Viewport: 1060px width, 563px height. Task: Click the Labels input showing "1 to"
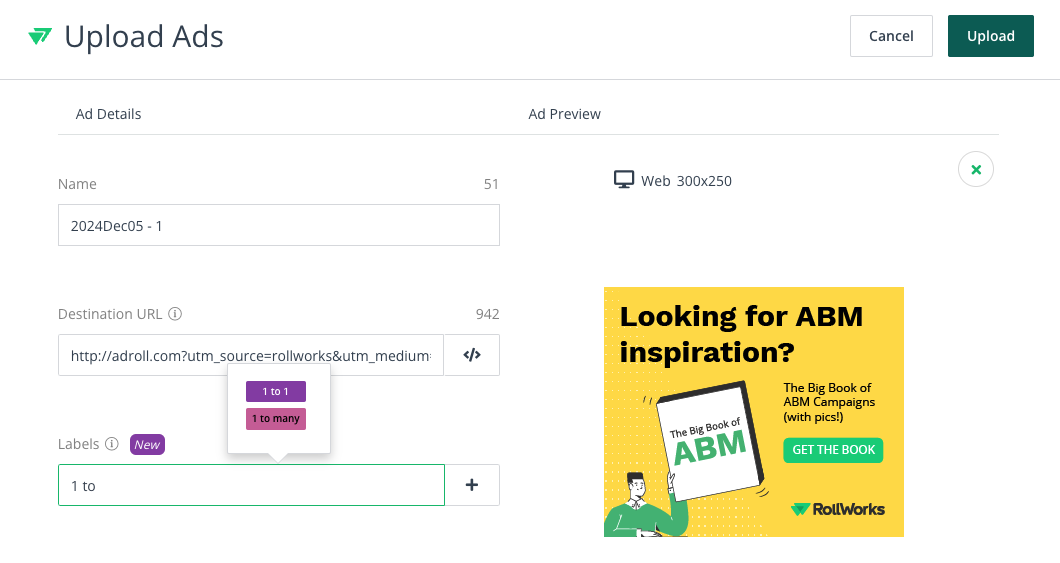[x=250, y=485]
